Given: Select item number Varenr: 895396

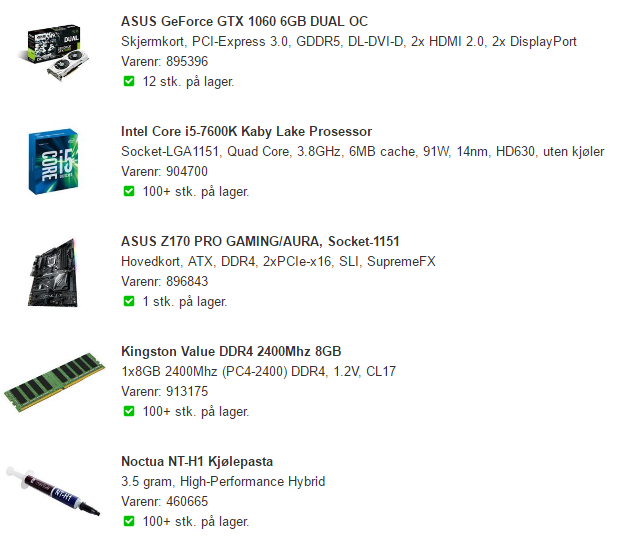Looking at the screenshot, I should [164, 61].
